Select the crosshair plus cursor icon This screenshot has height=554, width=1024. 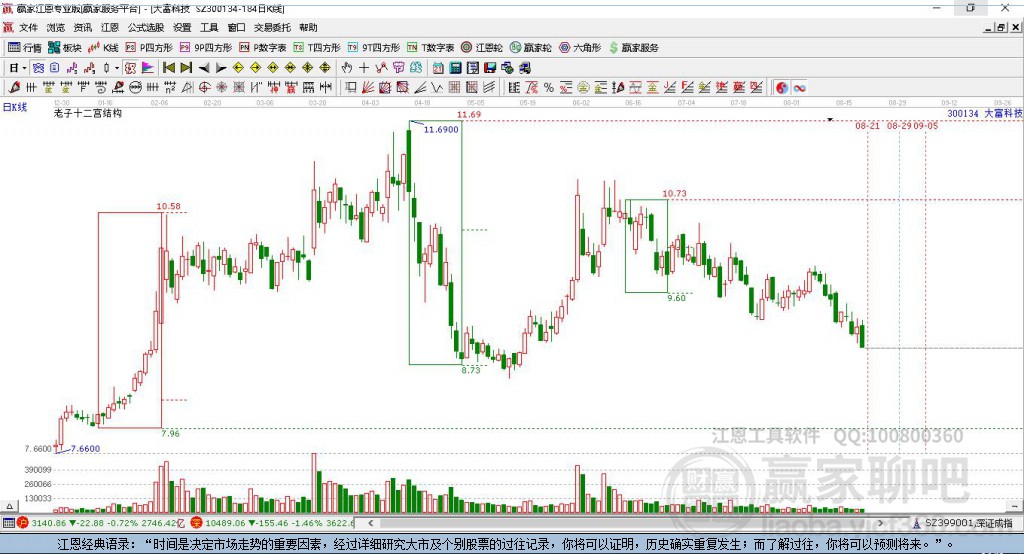(364, 68)
